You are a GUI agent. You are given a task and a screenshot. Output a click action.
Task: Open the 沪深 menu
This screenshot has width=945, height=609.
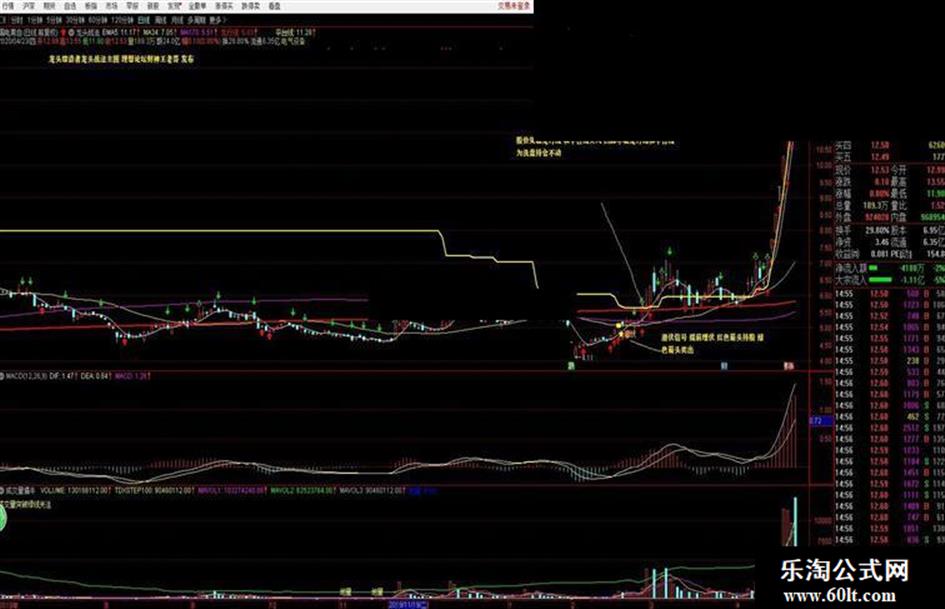click(29, 6)
